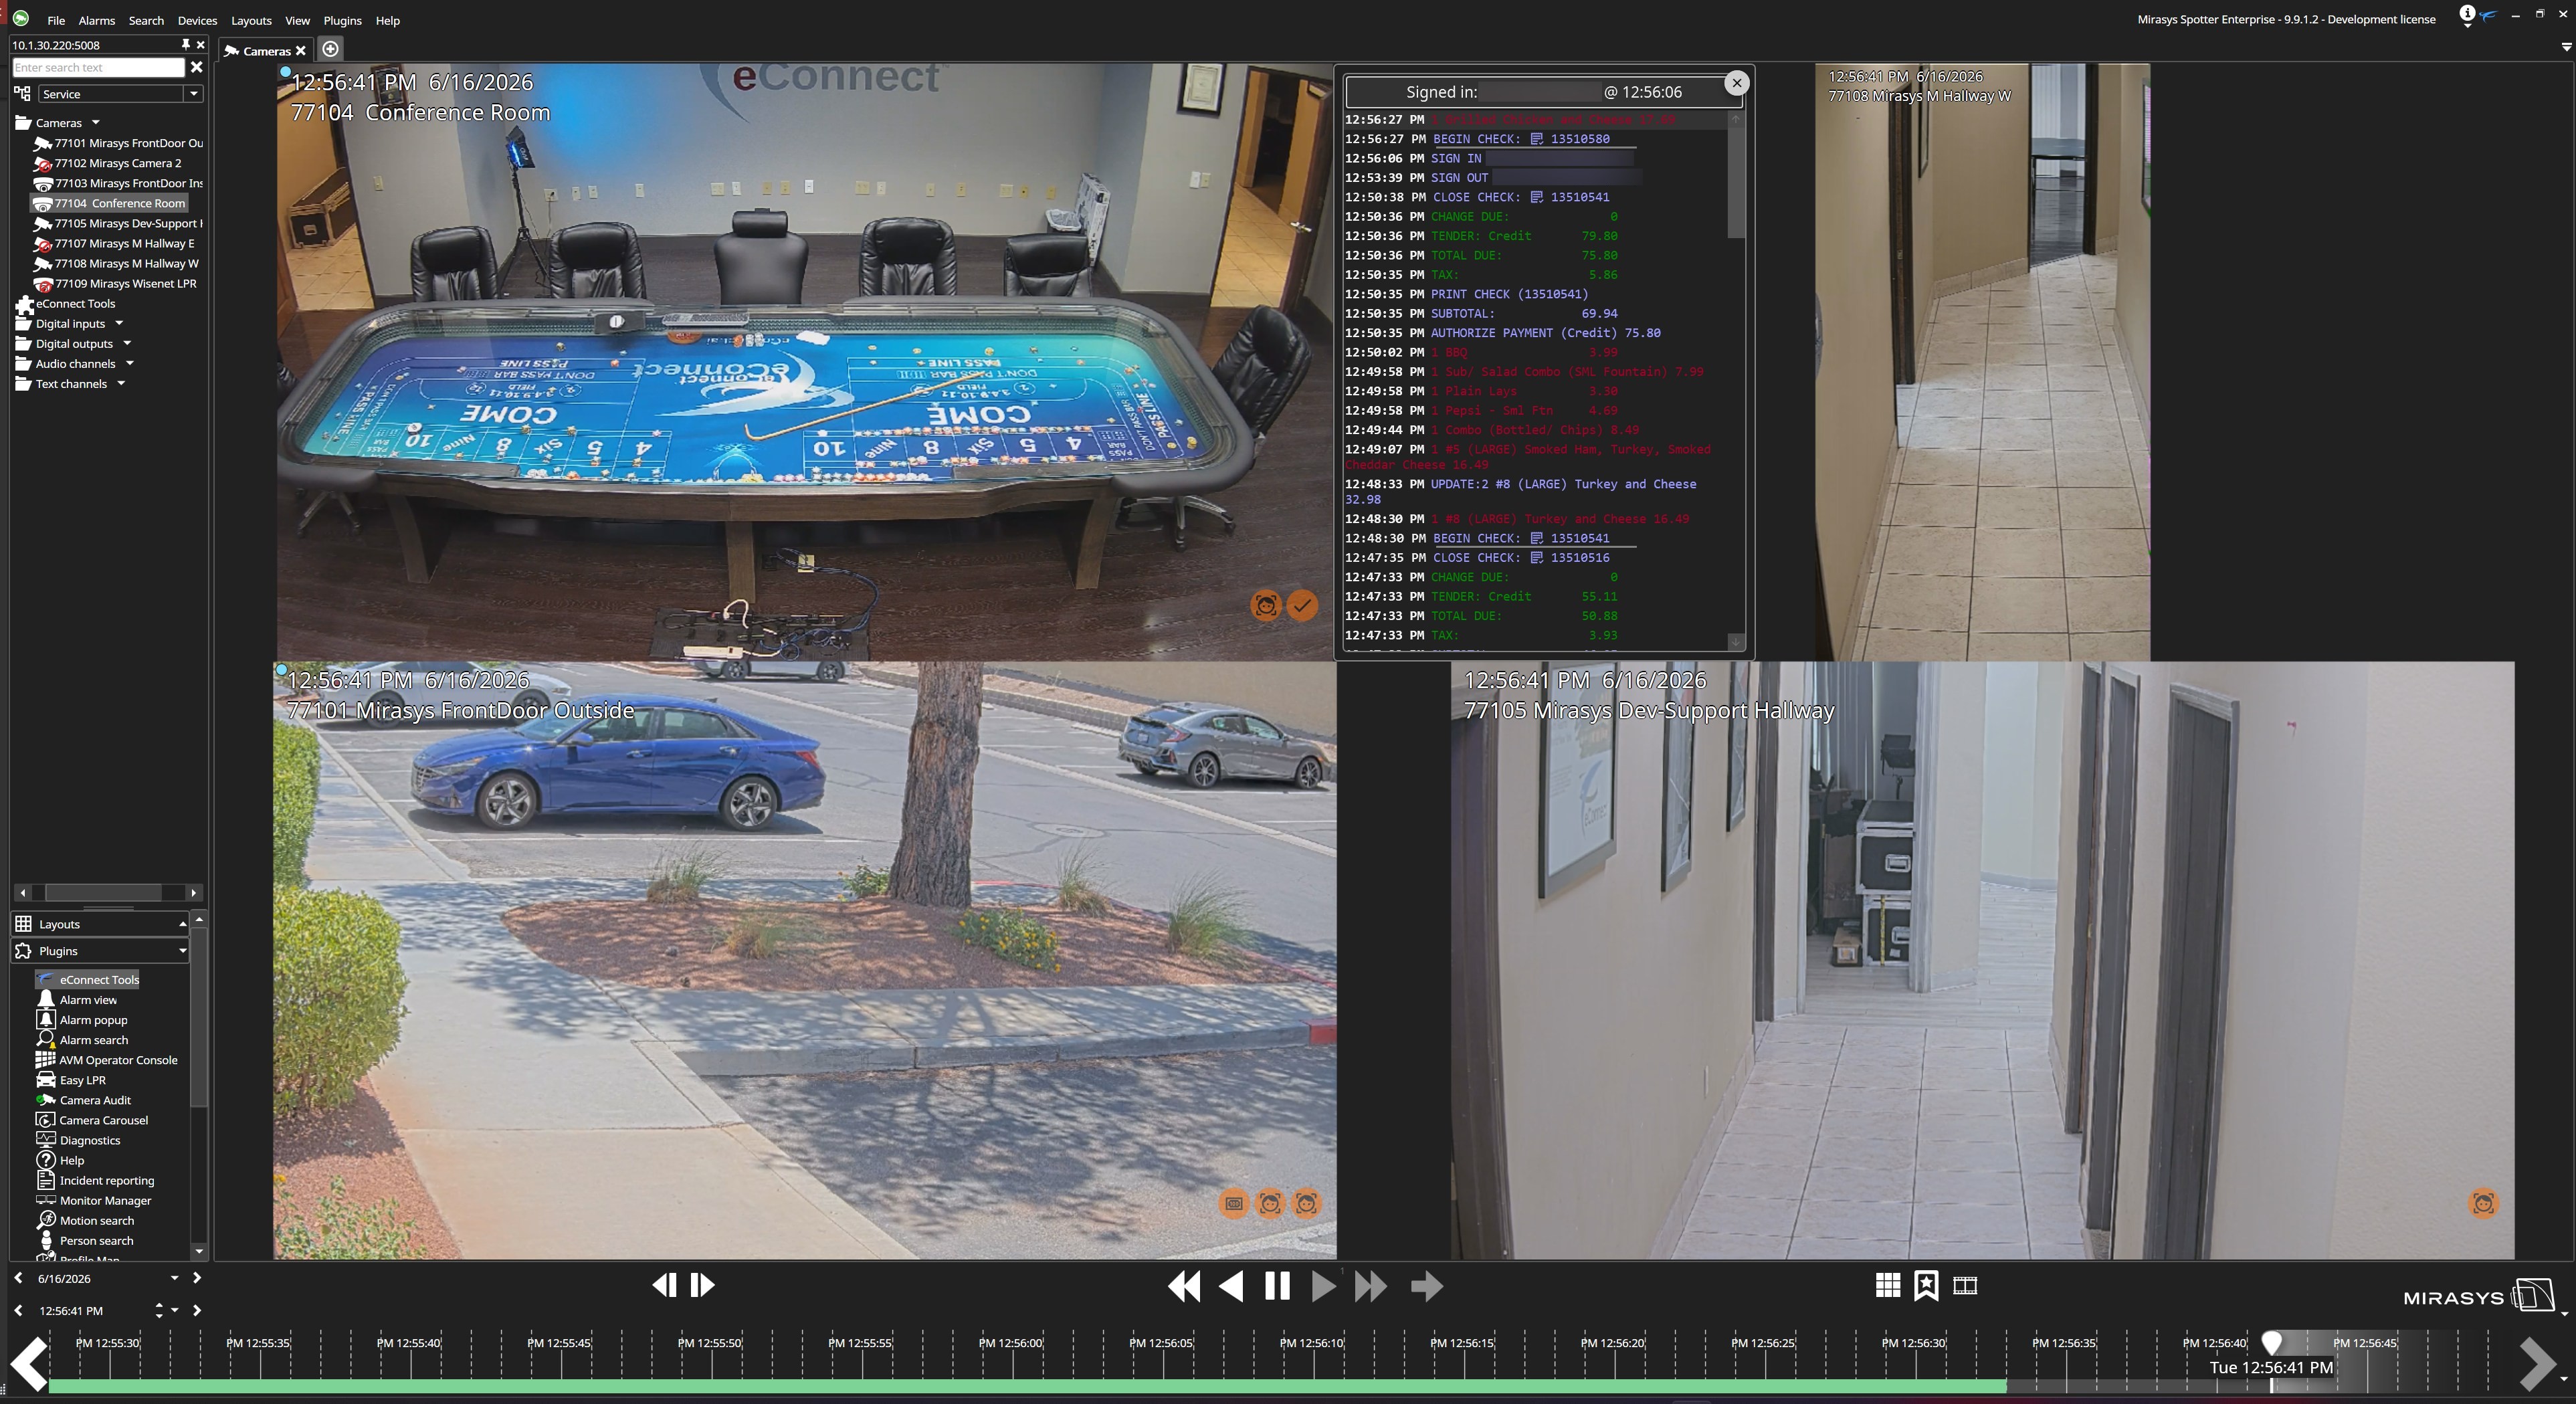Play video in reverse

[1231, 1286]
